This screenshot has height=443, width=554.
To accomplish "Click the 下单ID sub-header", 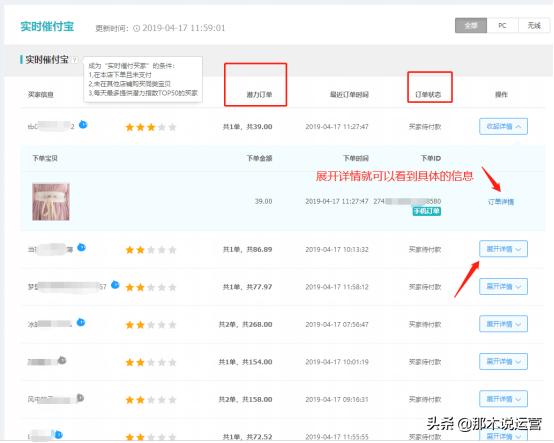I will coord(431,158).
